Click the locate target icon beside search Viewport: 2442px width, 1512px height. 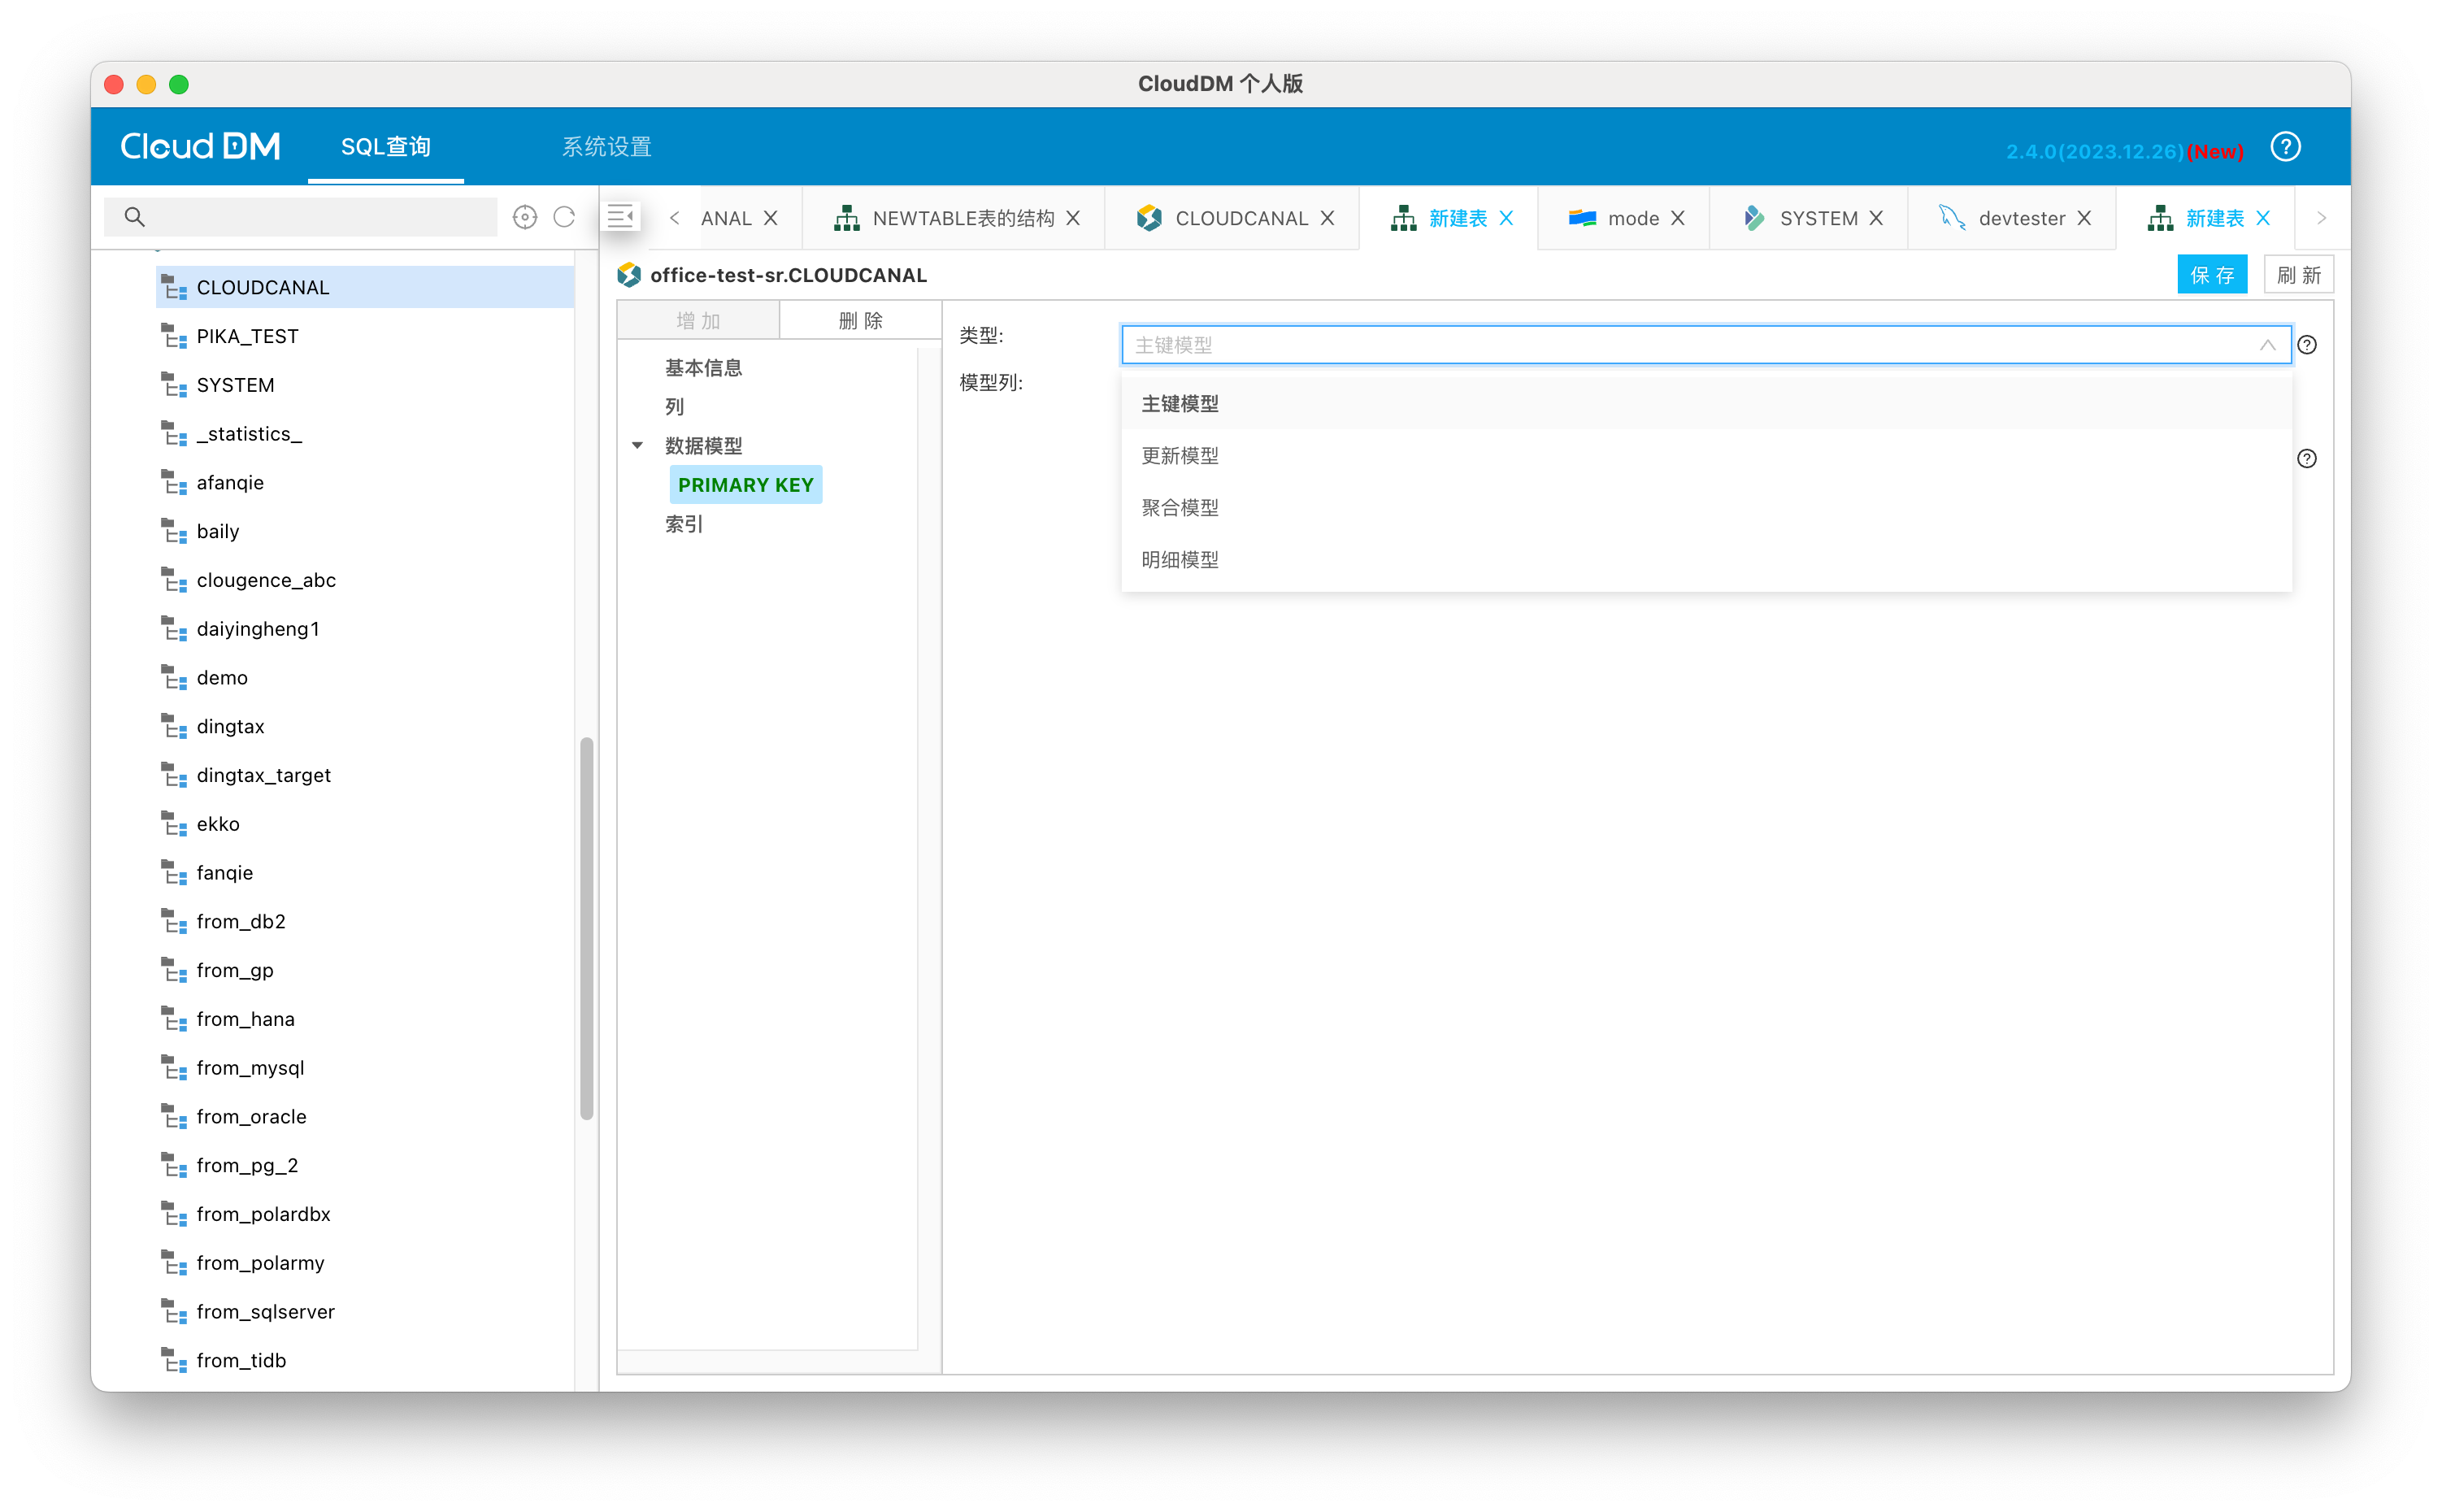click(x=524, y=217)
